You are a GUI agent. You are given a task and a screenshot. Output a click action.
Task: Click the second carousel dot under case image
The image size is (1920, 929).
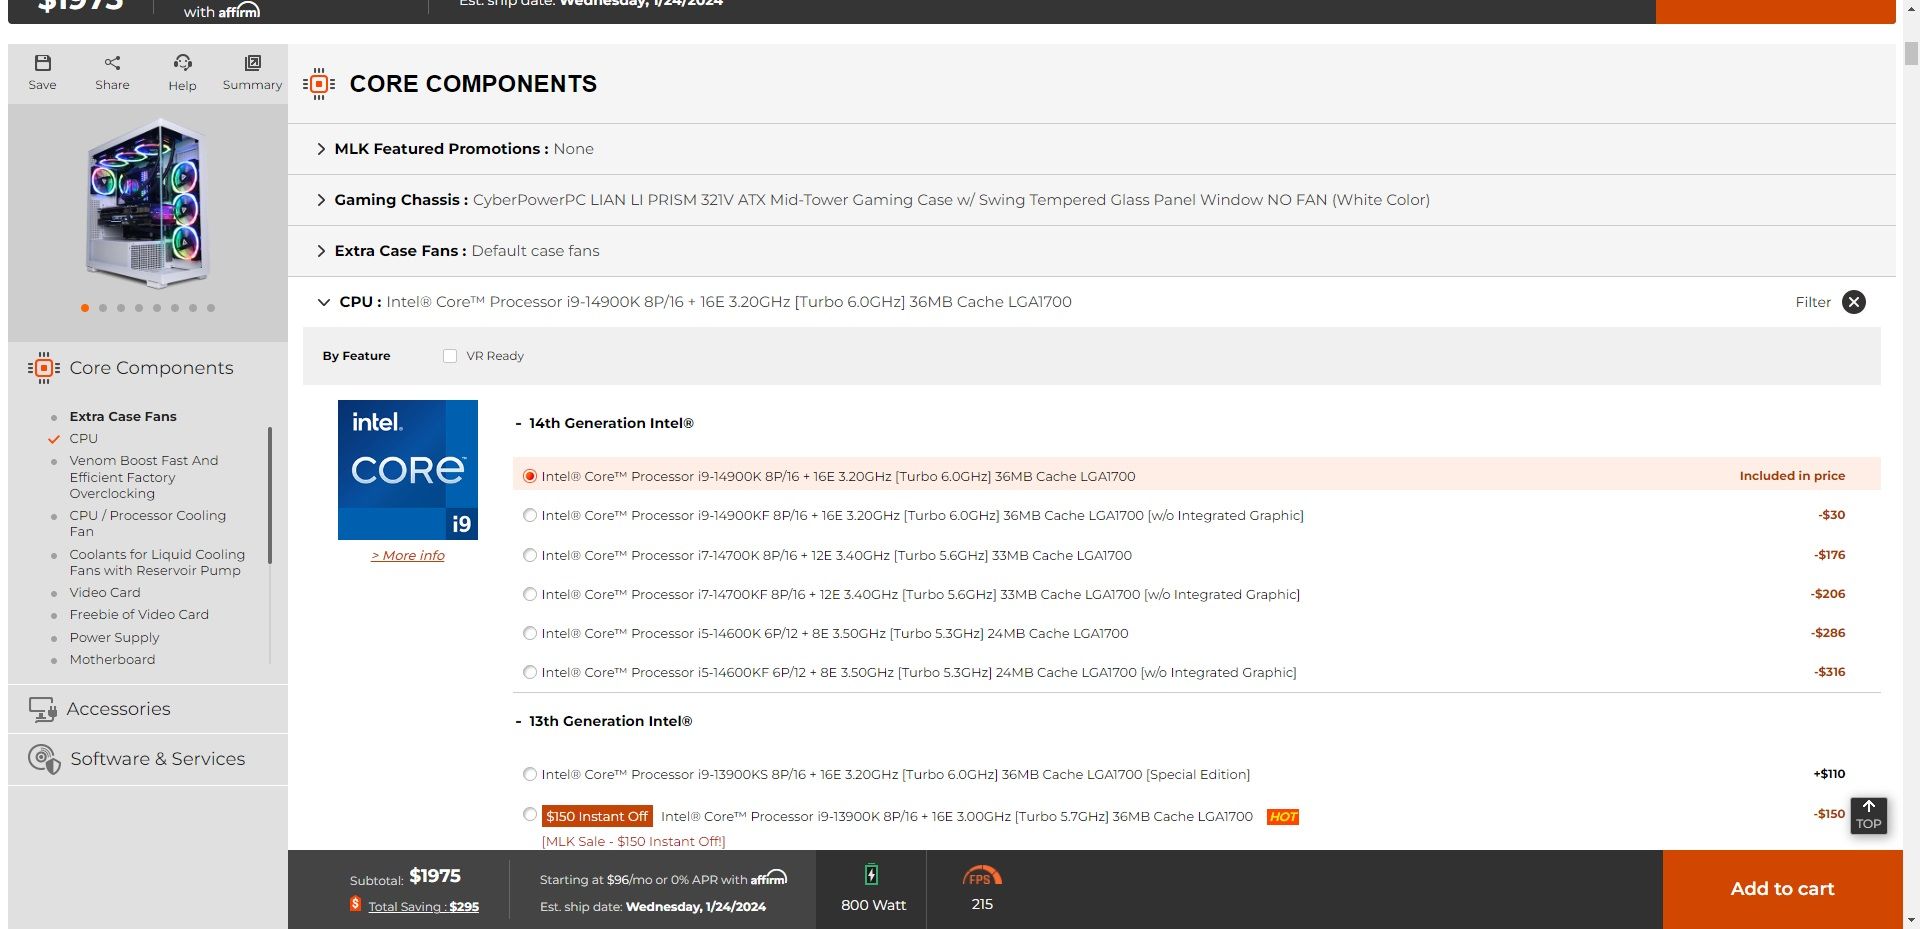click(102, 308)
